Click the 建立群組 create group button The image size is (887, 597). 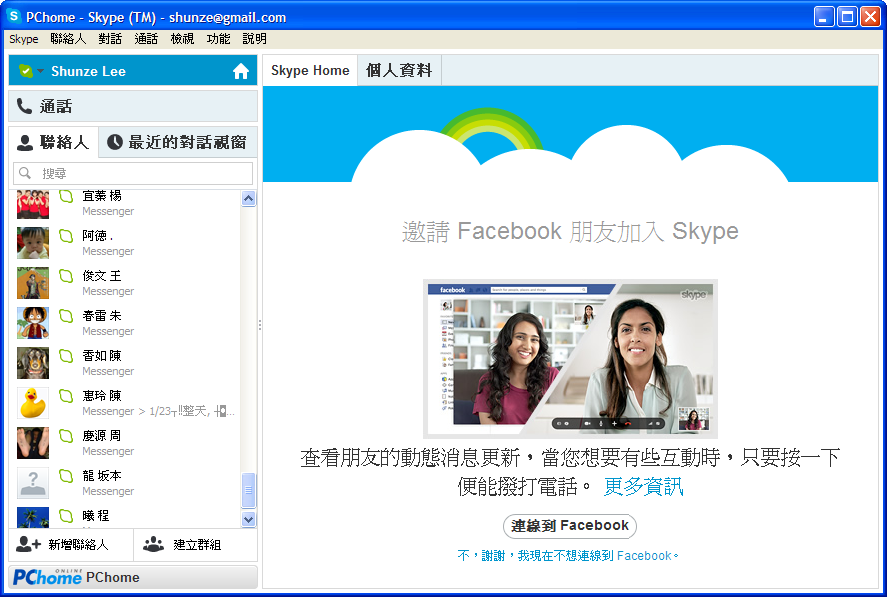(x=196, y=544)
